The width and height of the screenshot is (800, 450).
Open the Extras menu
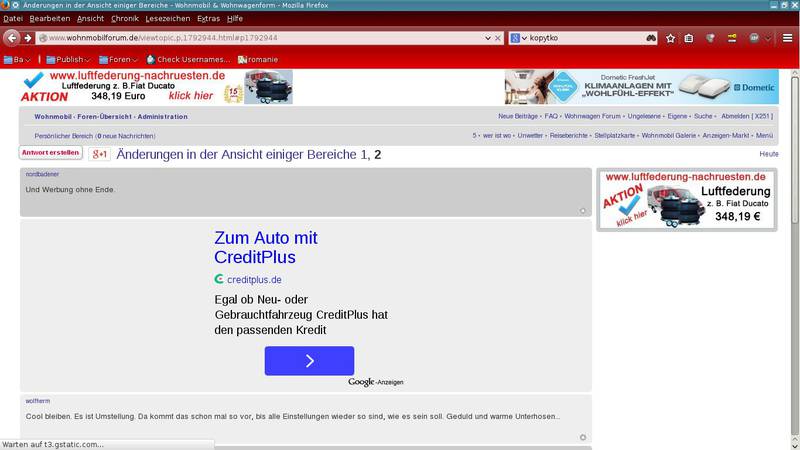208,18
